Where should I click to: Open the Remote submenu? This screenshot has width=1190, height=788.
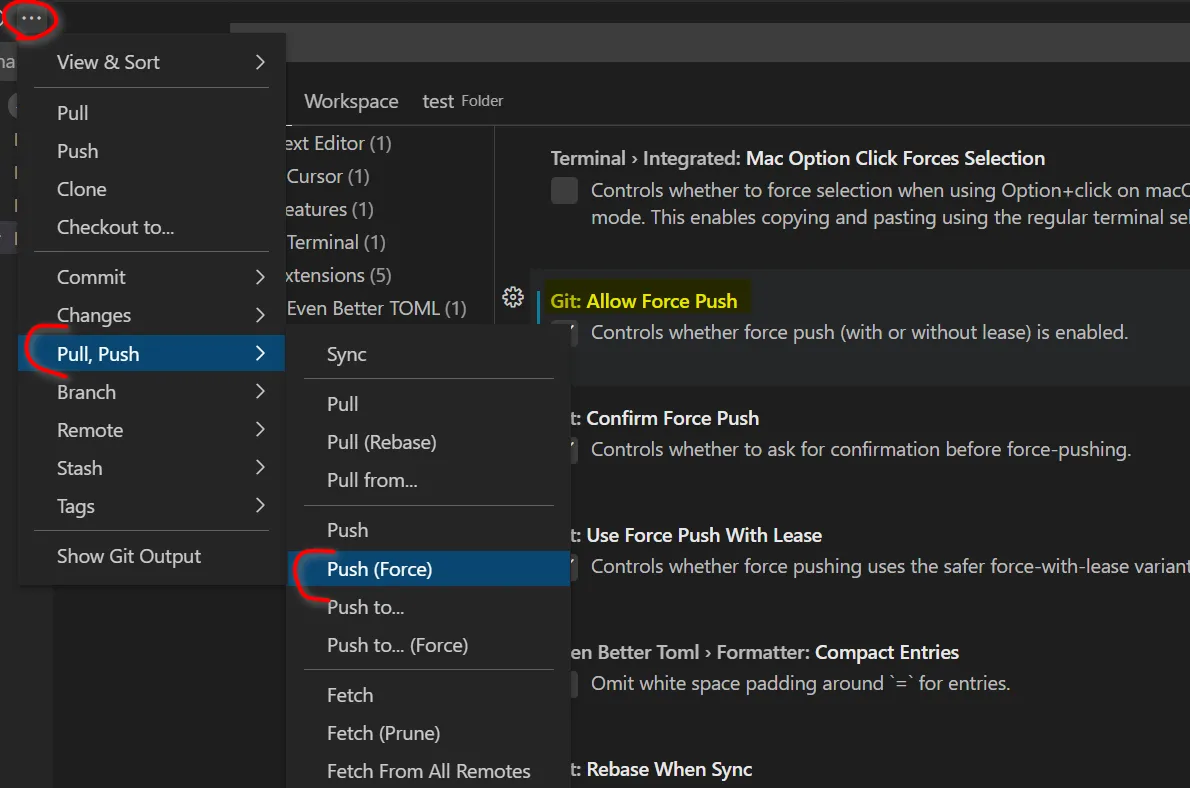click(90, 430)
